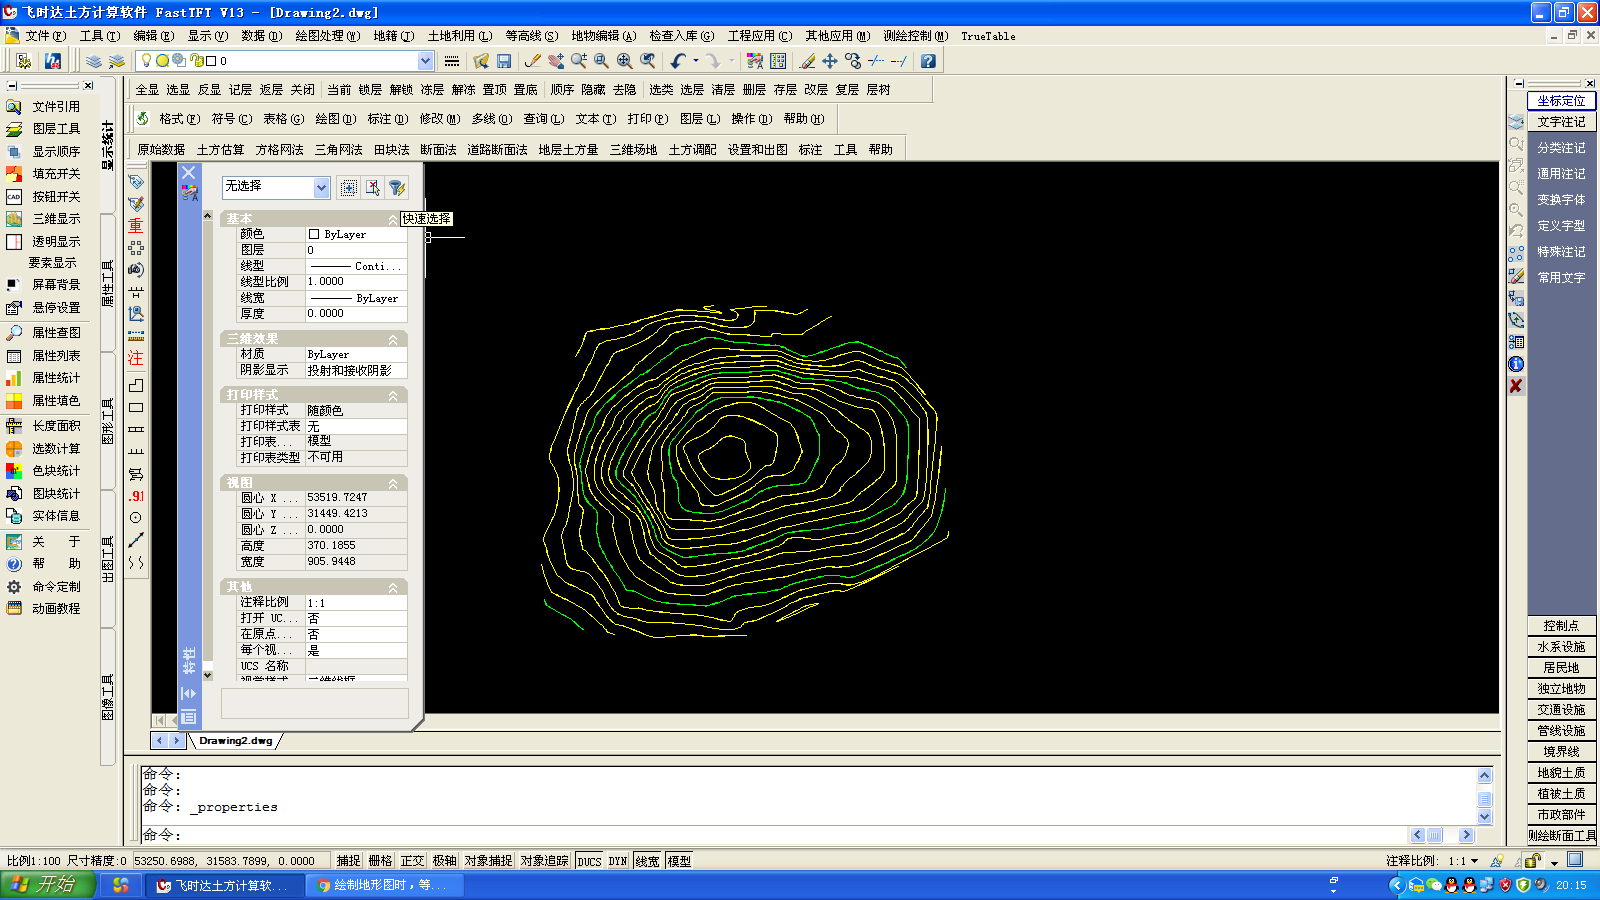The height and width of the screenshot is (900, 1600).
Task: Click the red .91 elevation icon
Action: (x=136, y=496)
